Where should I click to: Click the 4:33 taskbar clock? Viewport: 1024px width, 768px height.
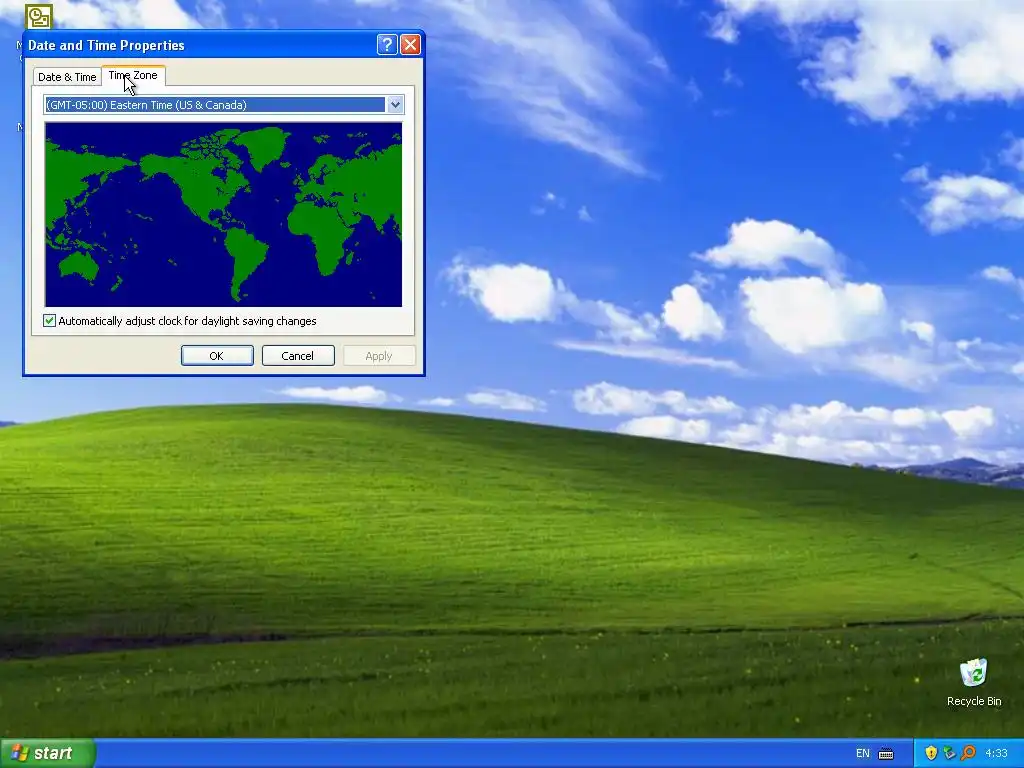(x=996, y=754)
